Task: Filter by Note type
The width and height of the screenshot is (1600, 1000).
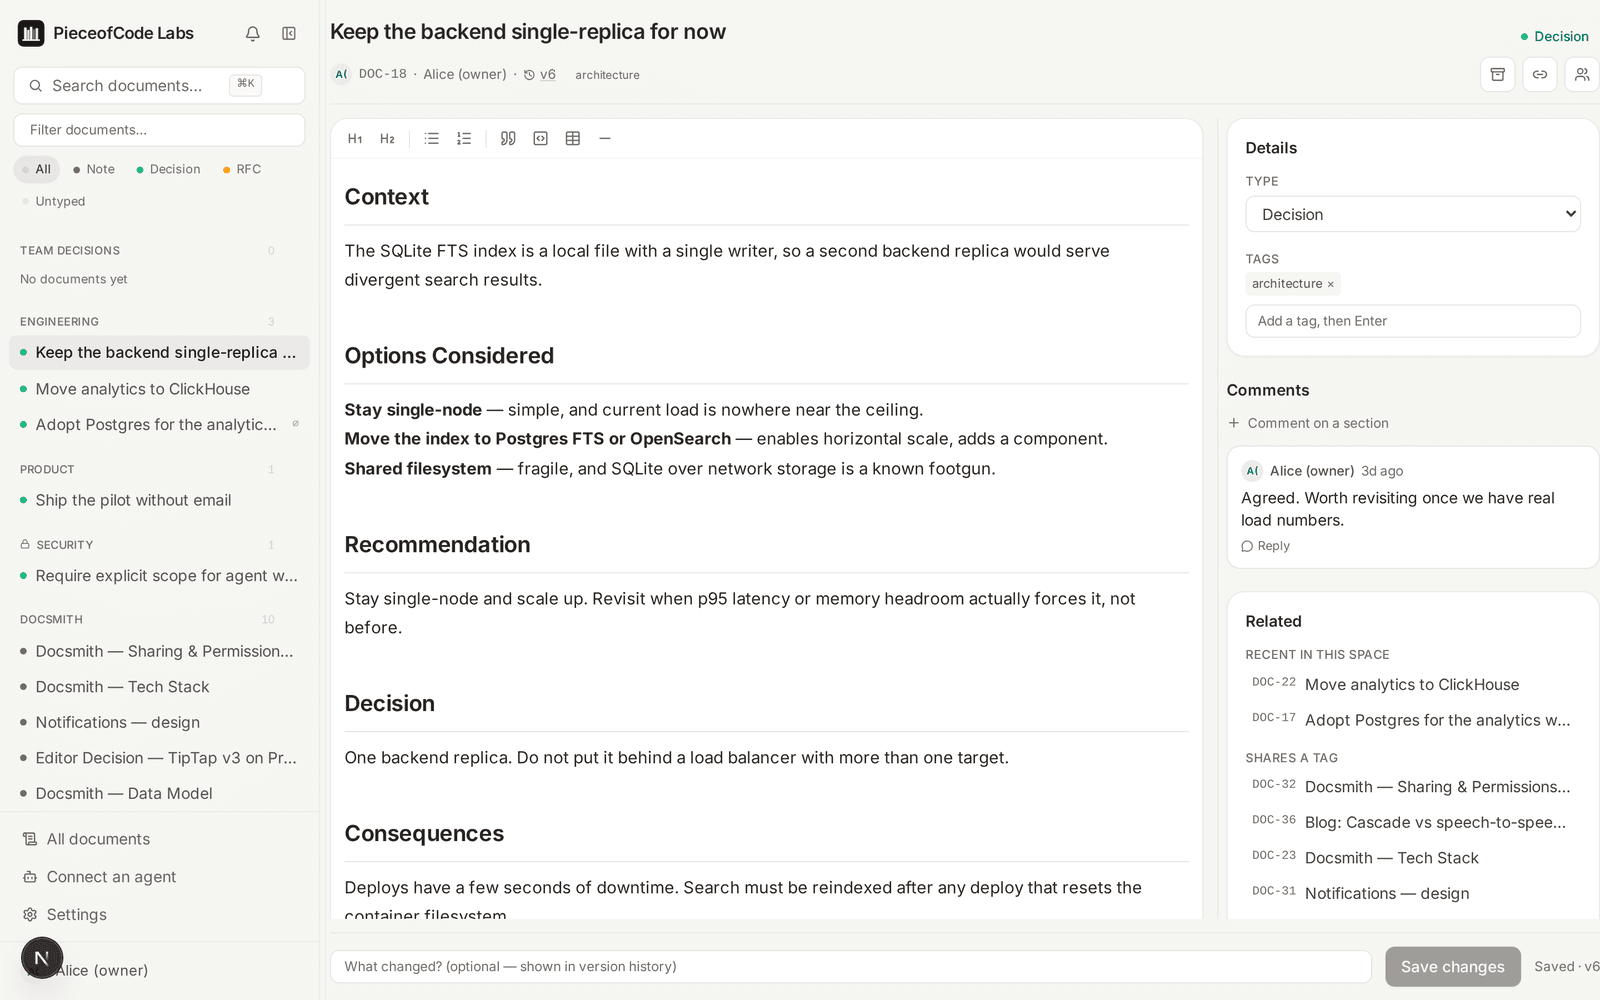Action: click(x=94, y=169)
